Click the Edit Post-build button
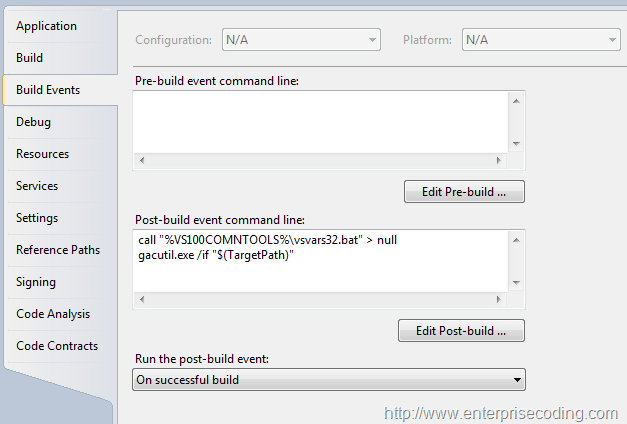This screenshot has height=424, width=627. click(461, 330)
